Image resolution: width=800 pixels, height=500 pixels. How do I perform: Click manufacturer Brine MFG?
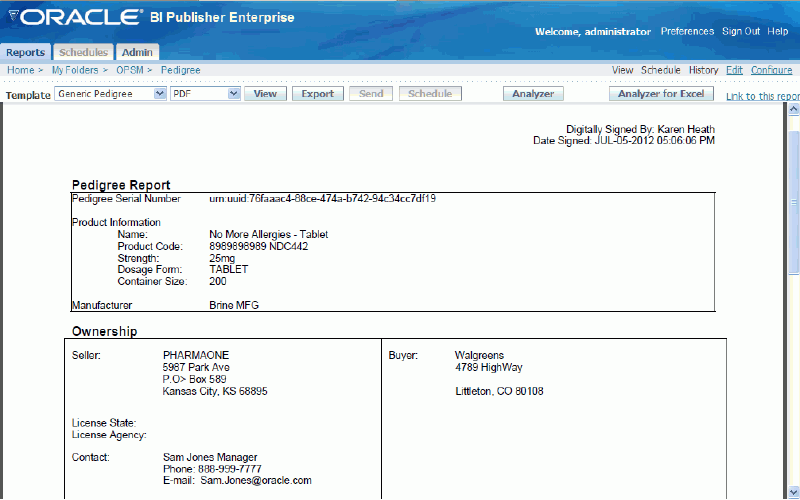click(x=234, y=305)
